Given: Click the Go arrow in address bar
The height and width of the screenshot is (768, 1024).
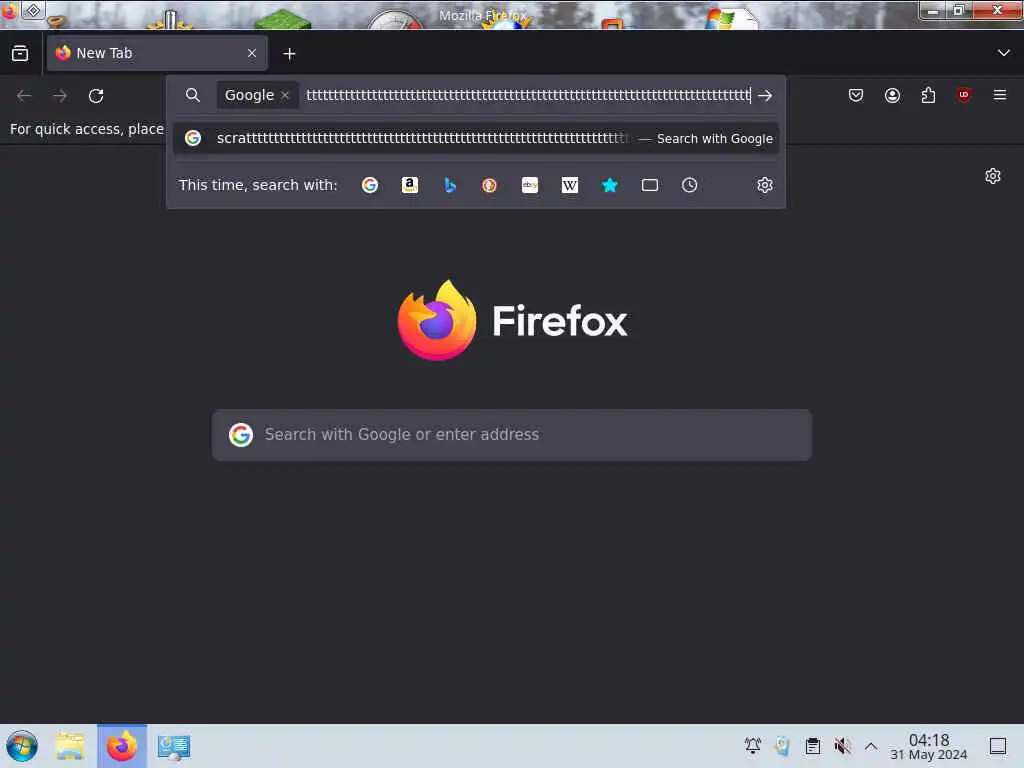Looking at the screenshot, I should [x=765, y=95].
